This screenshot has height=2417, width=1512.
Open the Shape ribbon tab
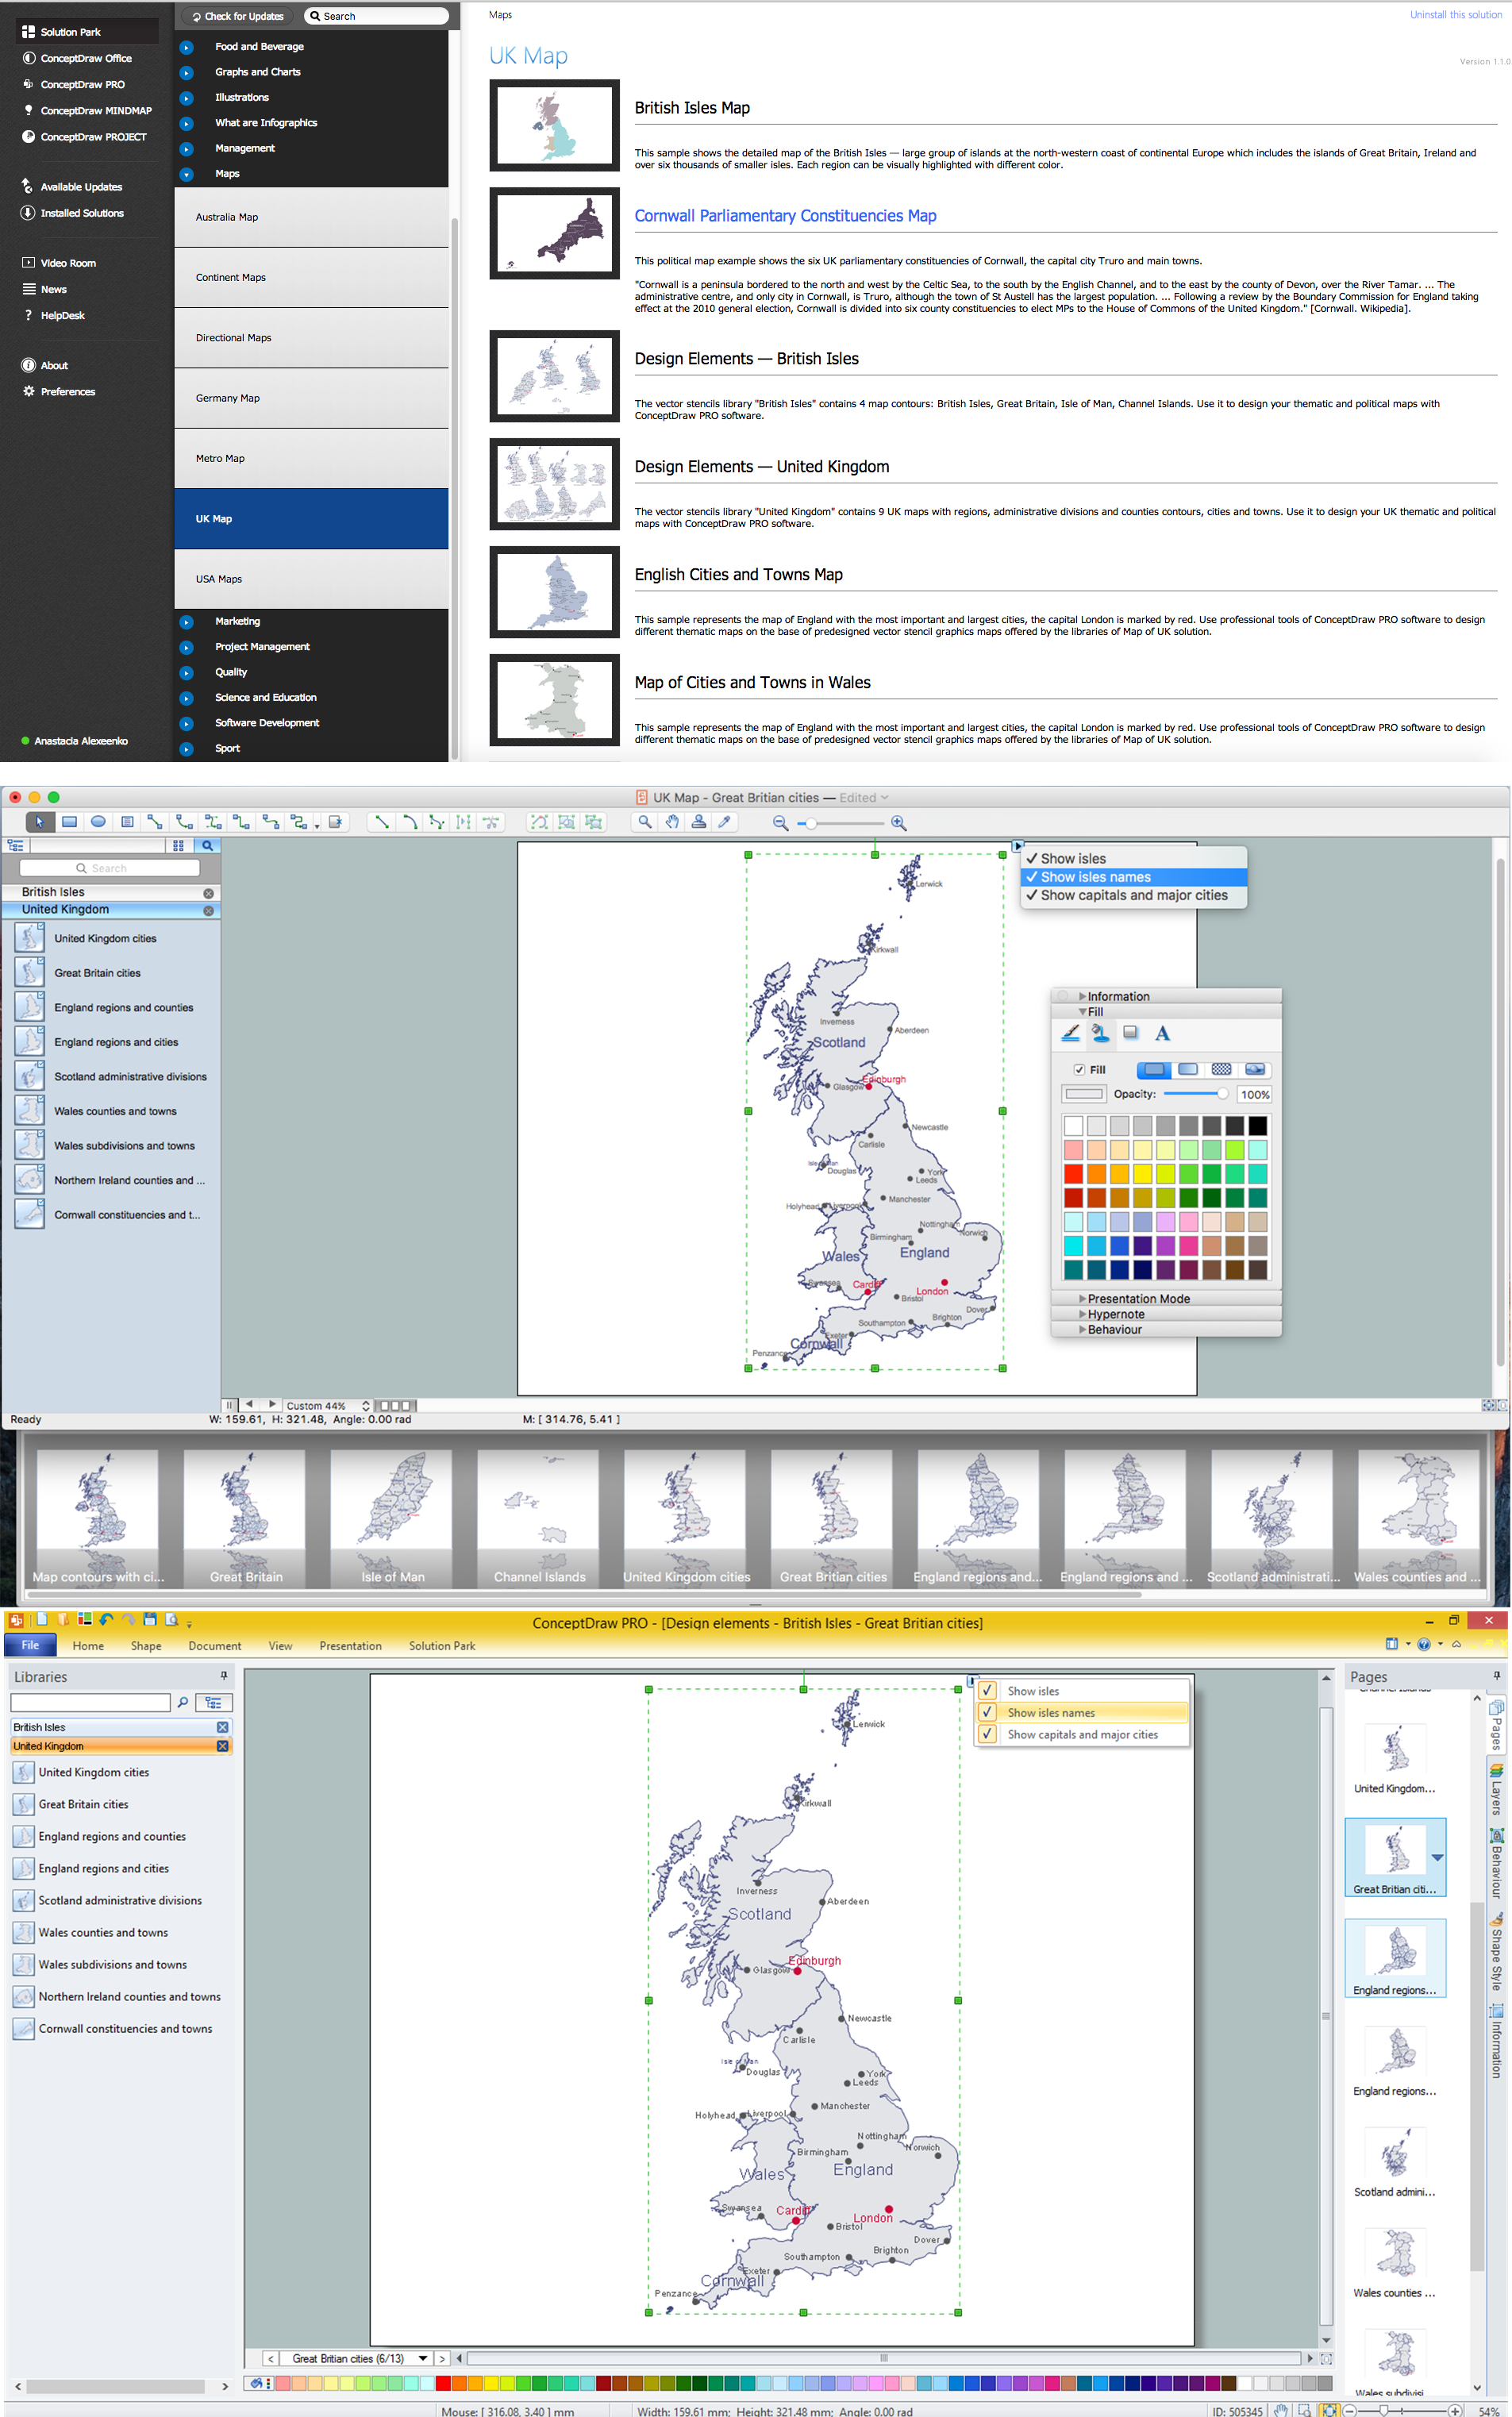tap(146, 1646)
